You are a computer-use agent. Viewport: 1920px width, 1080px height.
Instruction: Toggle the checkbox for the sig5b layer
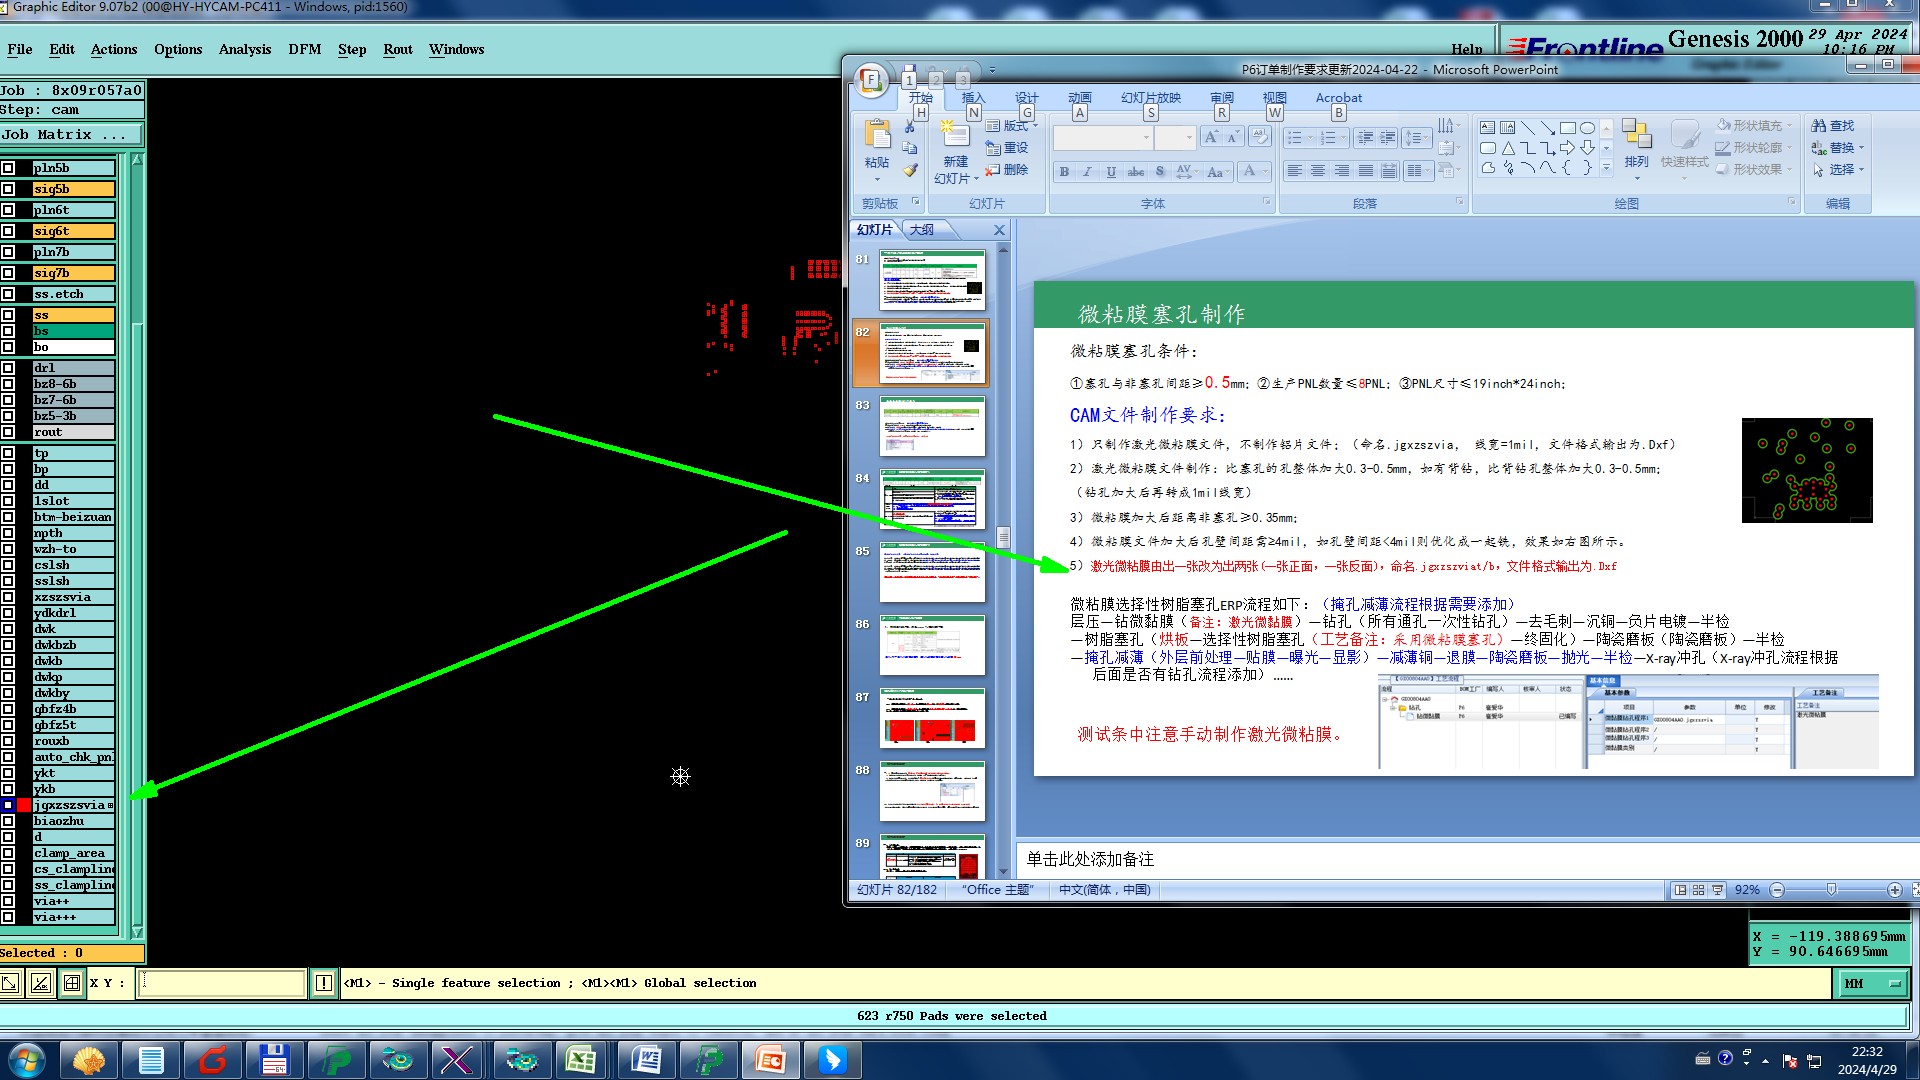coord(8,189)
